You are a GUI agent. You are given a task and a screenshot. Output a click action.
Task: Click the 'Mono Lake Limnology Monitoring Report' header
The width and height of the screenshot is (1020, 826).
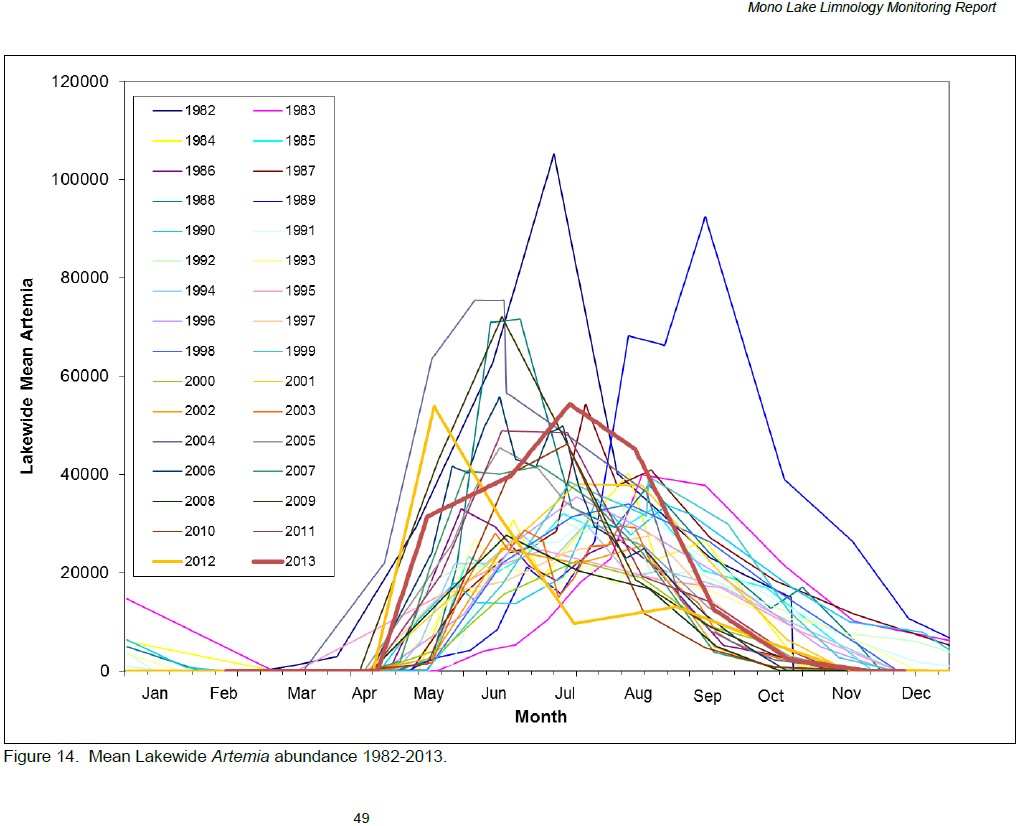871,8
